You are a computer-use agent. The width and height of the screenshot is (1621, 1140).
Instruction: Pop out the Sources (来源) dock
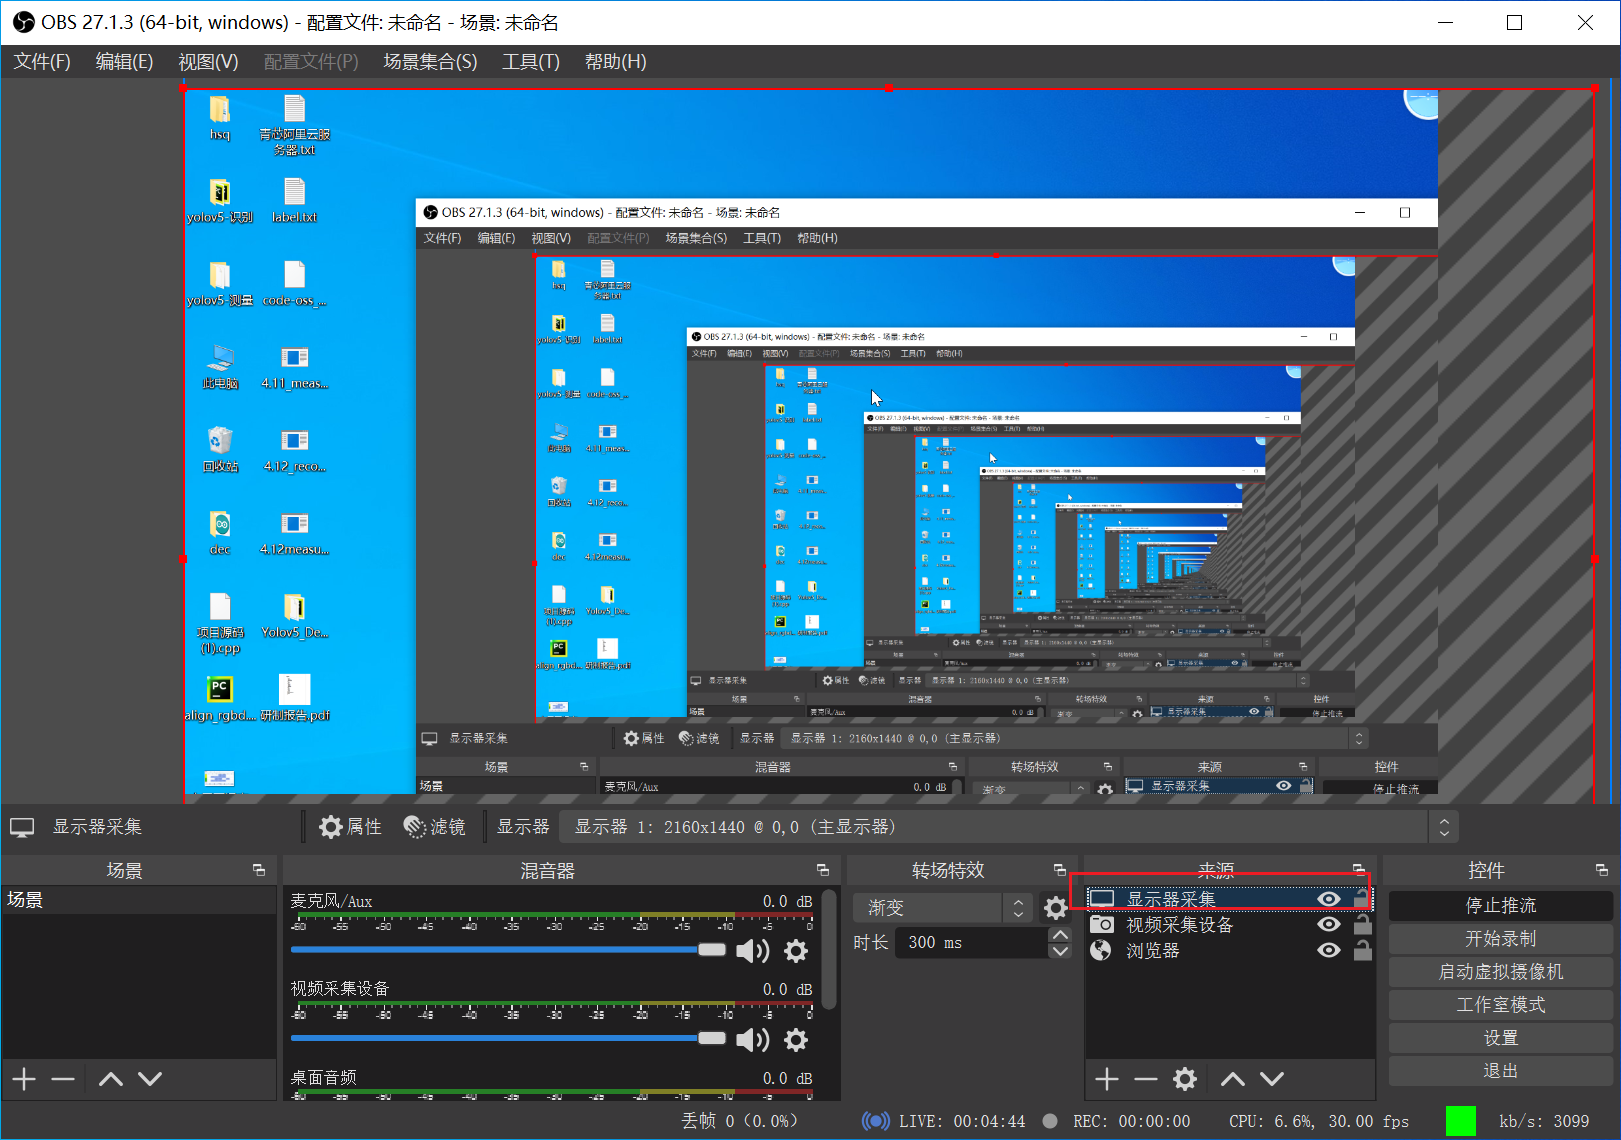point(1358,870)
